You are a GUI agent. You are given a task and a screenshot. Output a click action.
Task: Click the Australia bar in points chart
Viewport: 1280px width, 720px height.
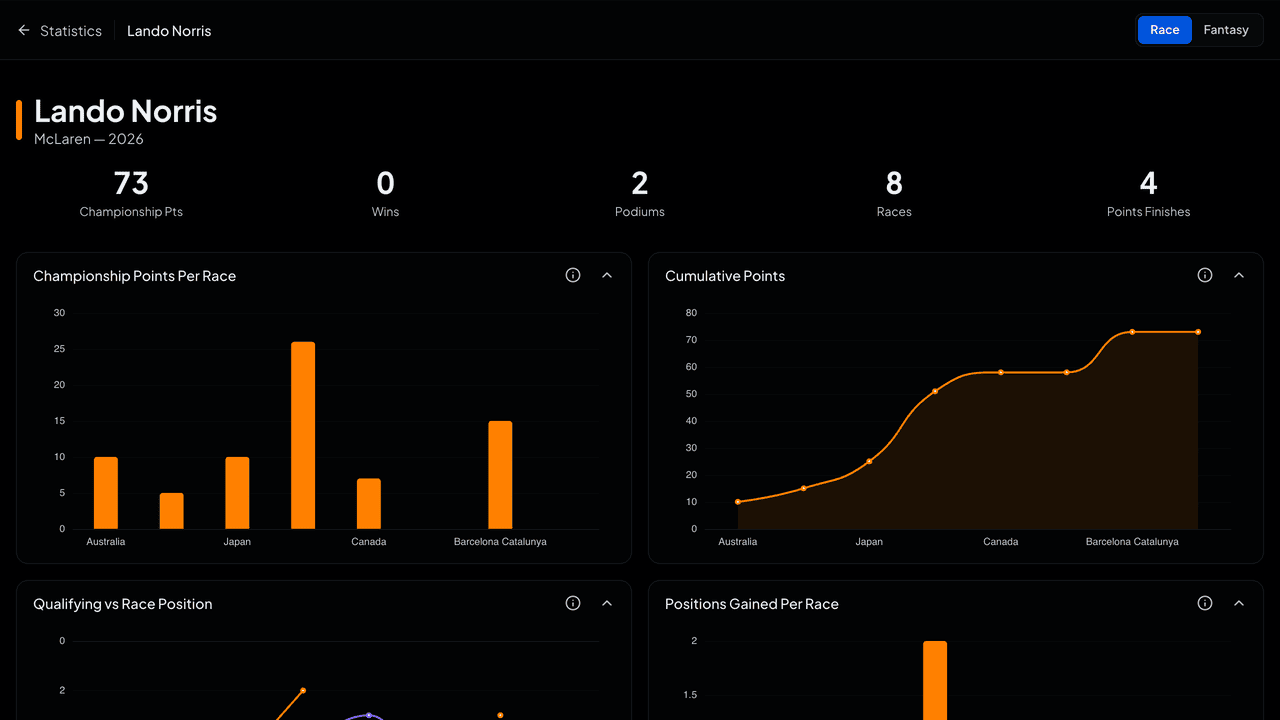(x=106, y=493)
